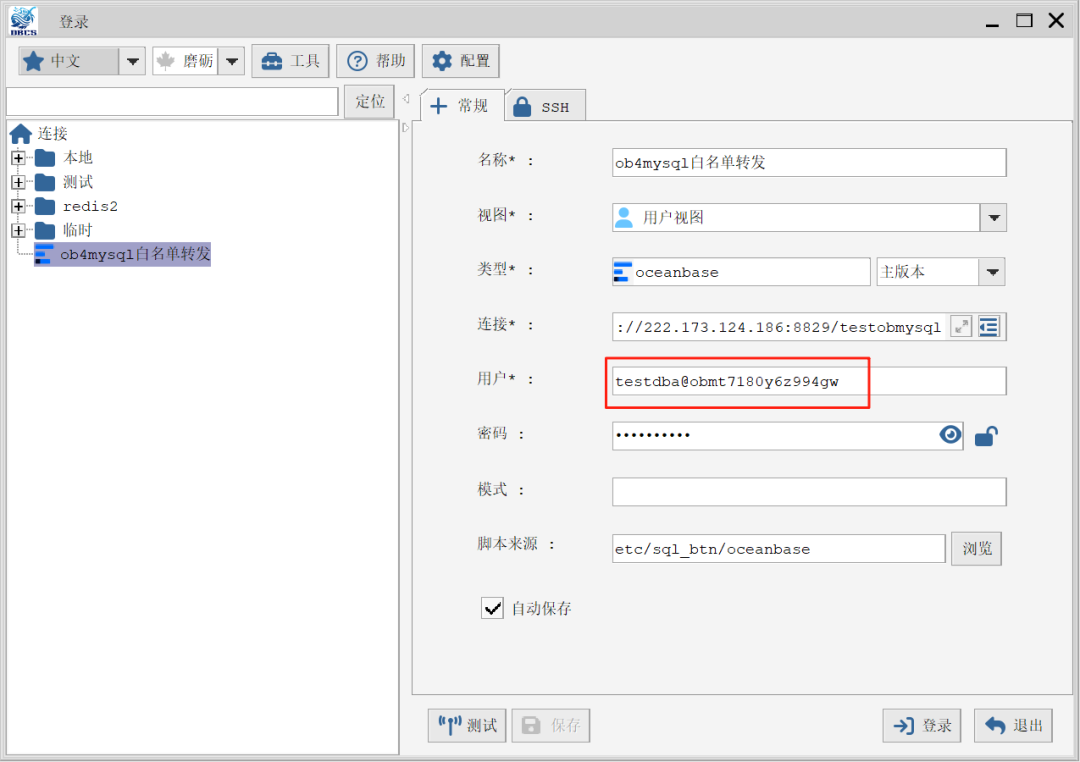Screen dimensions: 1080x762
Task: Click the 用户 username input field
Action: click(809, 381)
